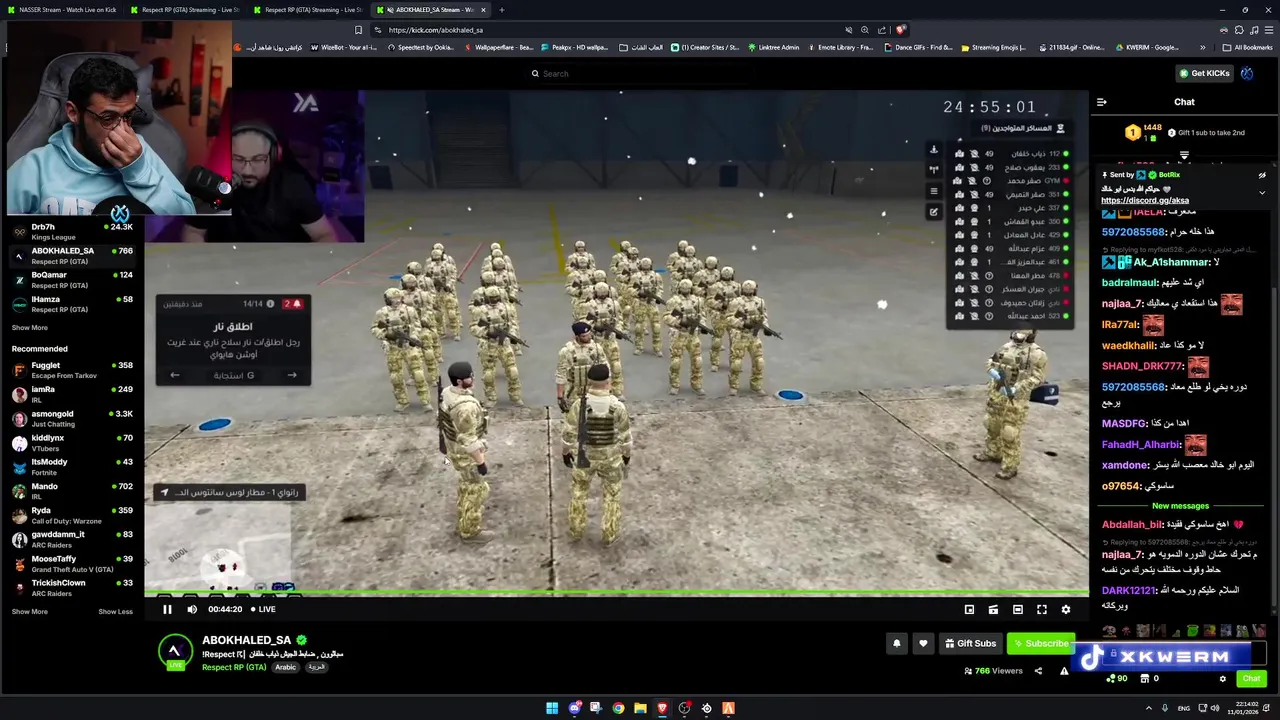Open Windows Start menu

click(x=551, y=708)
